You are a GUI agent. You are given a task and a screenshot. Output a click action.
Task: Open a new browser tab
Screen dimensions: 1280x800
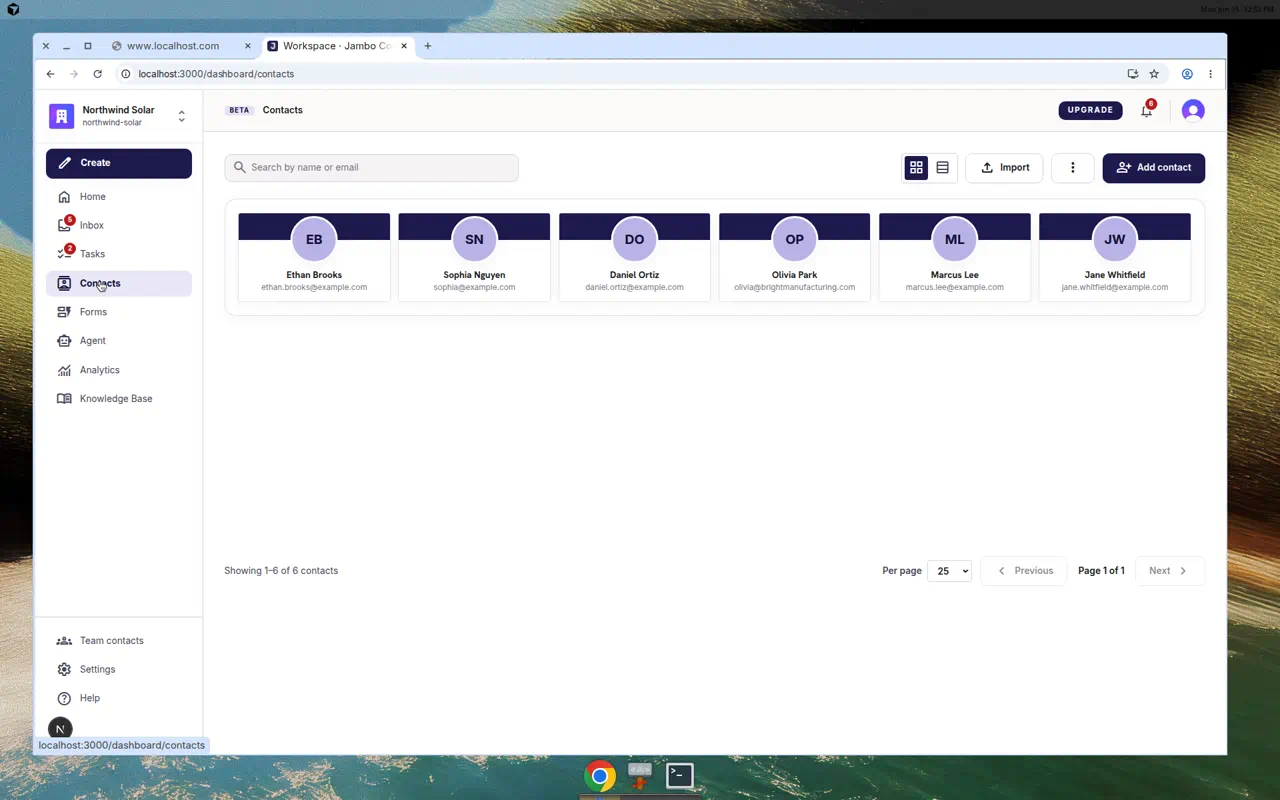click(428, 46)
